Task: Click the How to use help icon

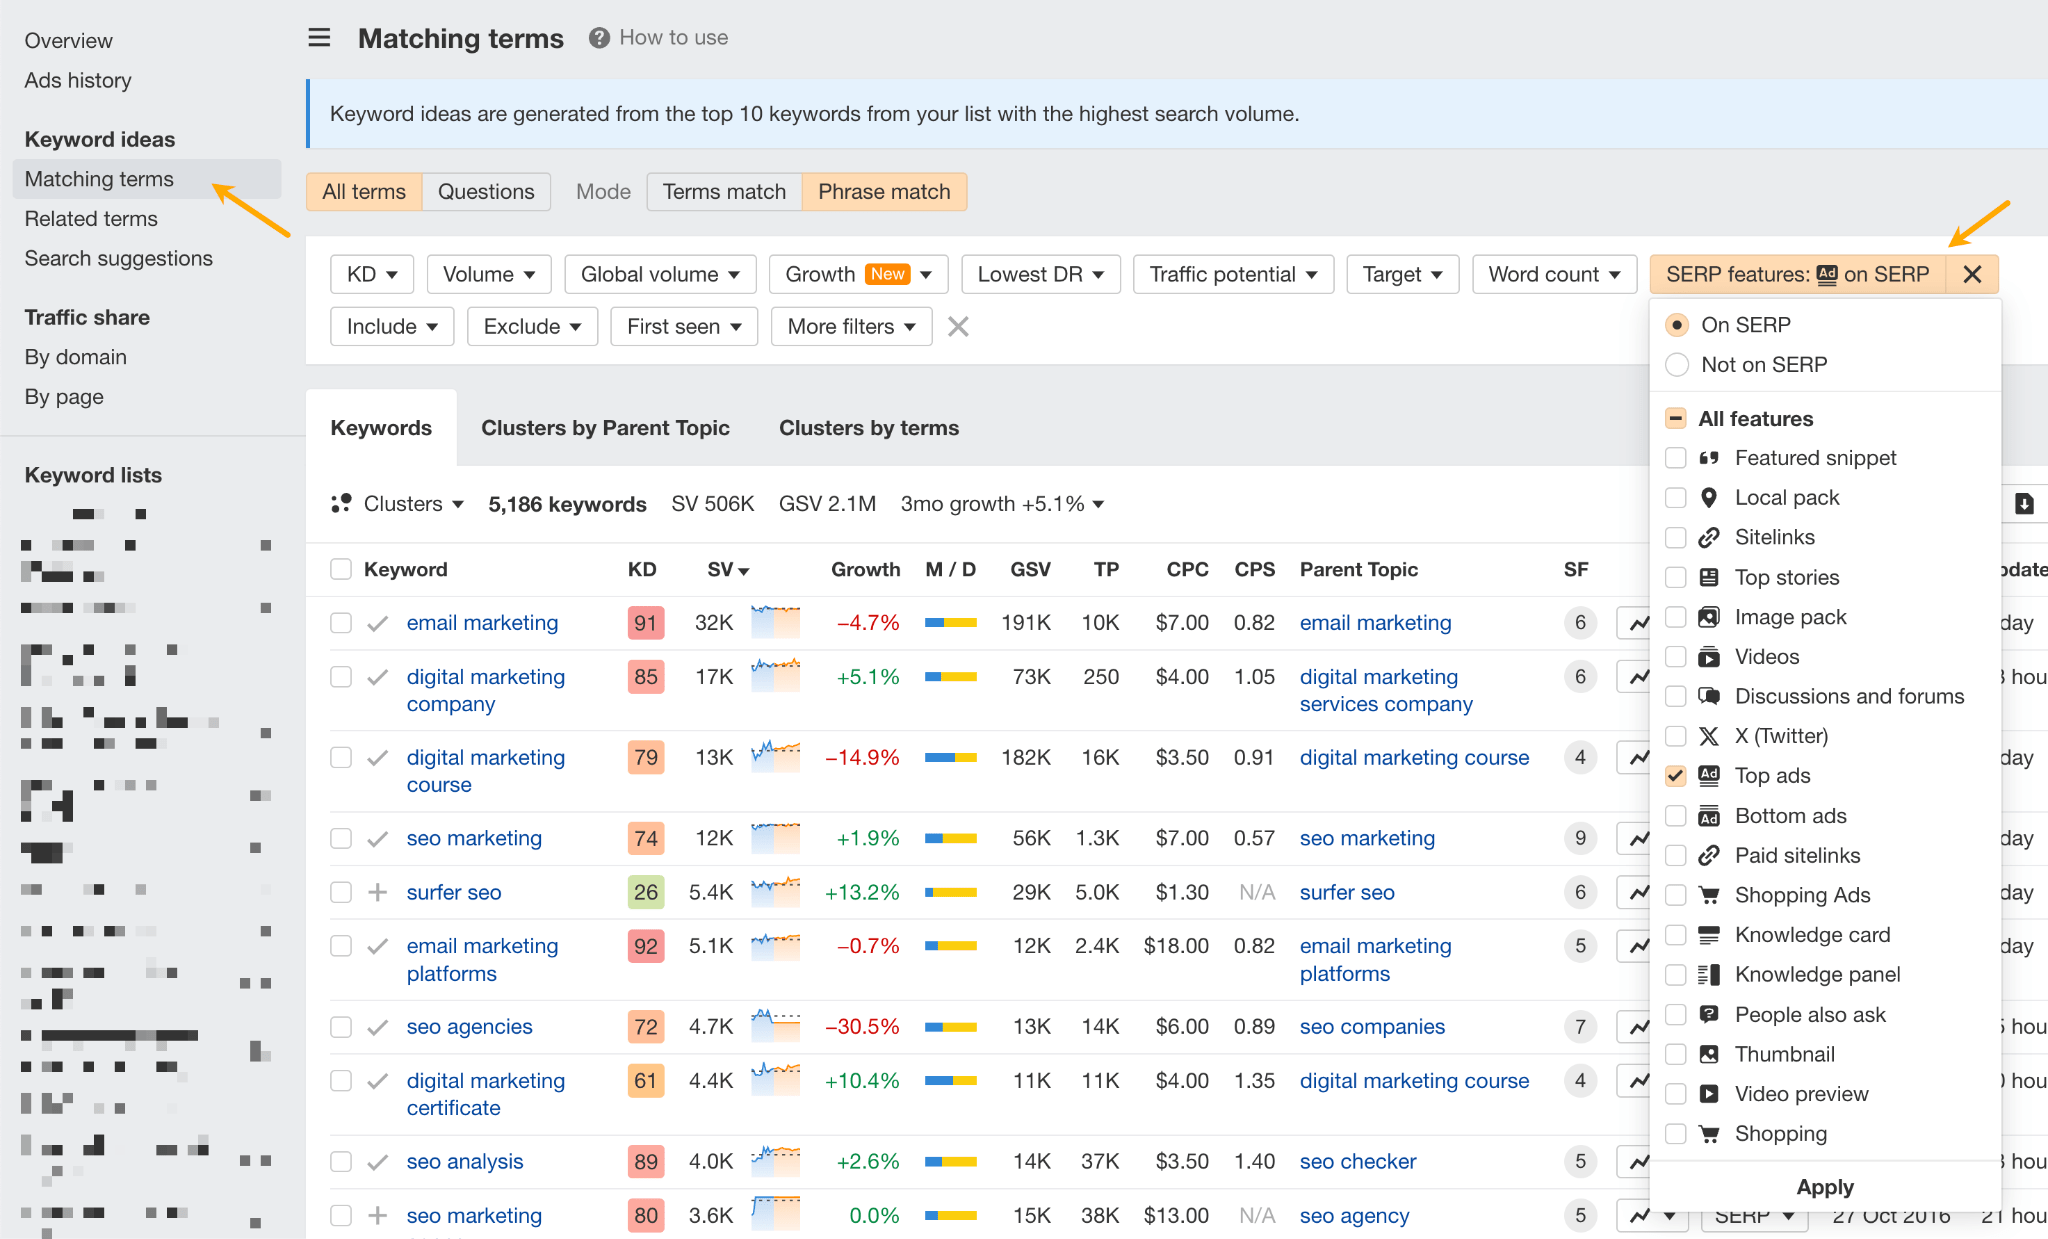Action: (598, 37)
